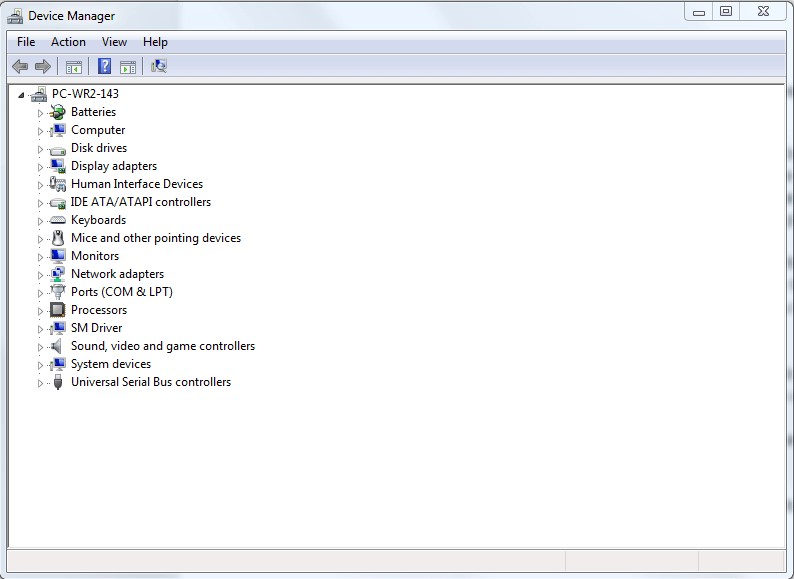Expand the Sound, video and game controllers arrow
The height and width of the screenshot is (579, 794).
pos(41,347)
